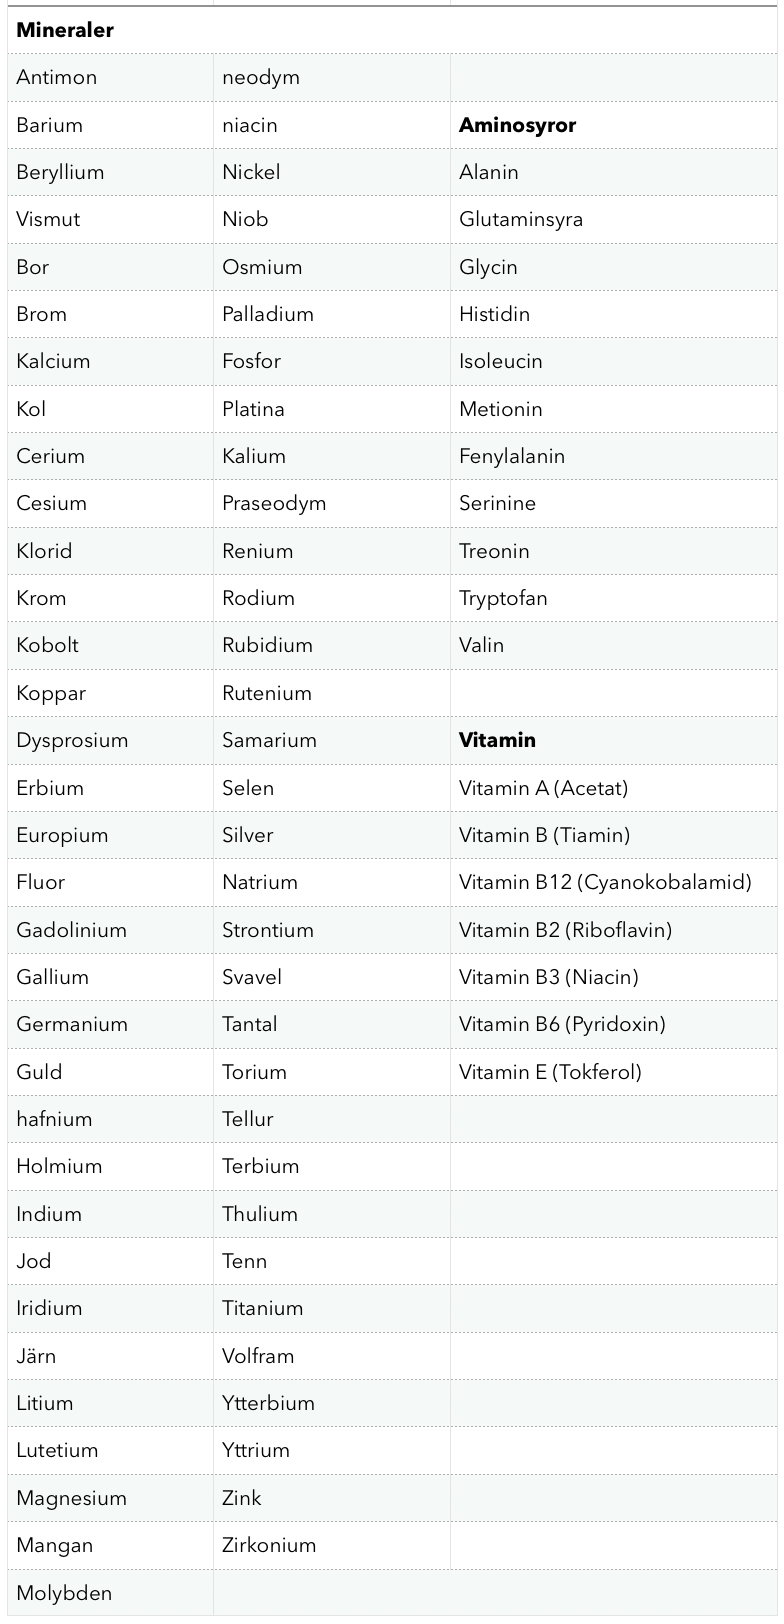Click the Molybden entry
784x1624 pixels.
coord(64,1593)
